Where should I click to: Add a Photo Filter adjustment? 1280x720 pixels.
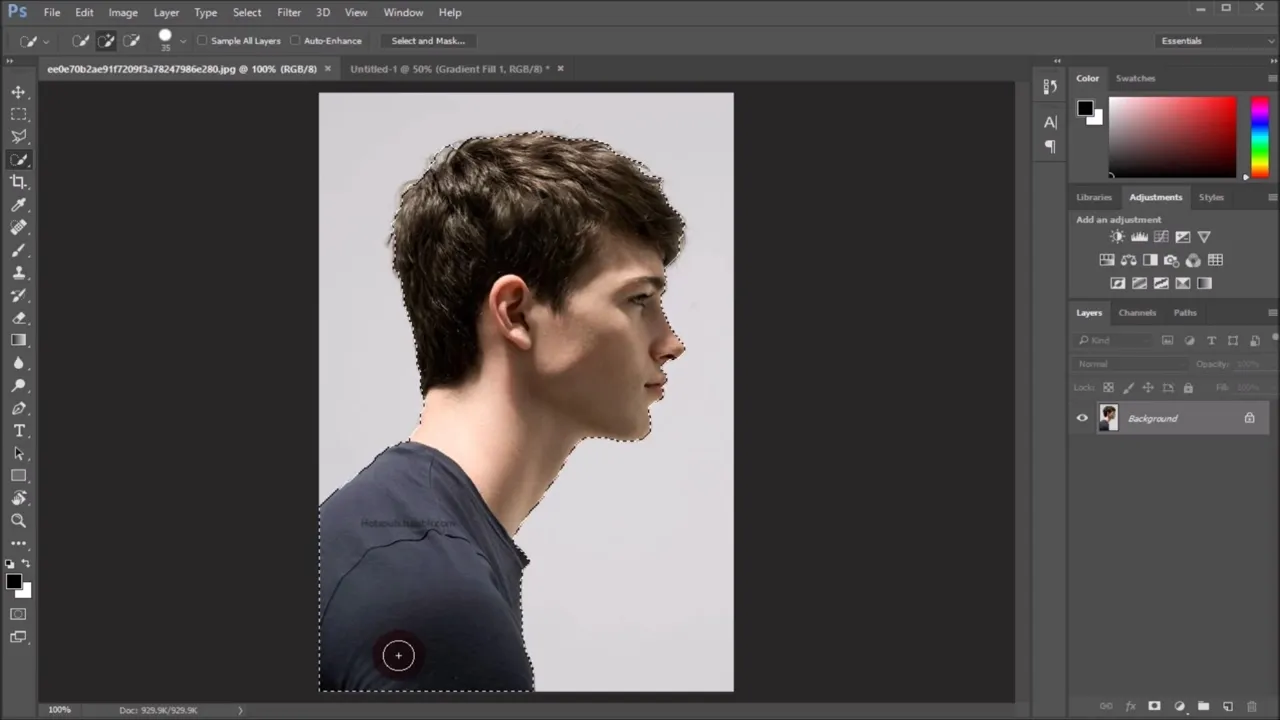(1171, 260)
